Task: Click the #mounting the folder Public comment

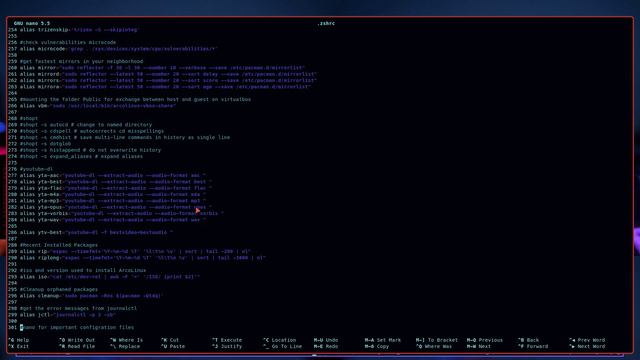Action: pos(136,99)
